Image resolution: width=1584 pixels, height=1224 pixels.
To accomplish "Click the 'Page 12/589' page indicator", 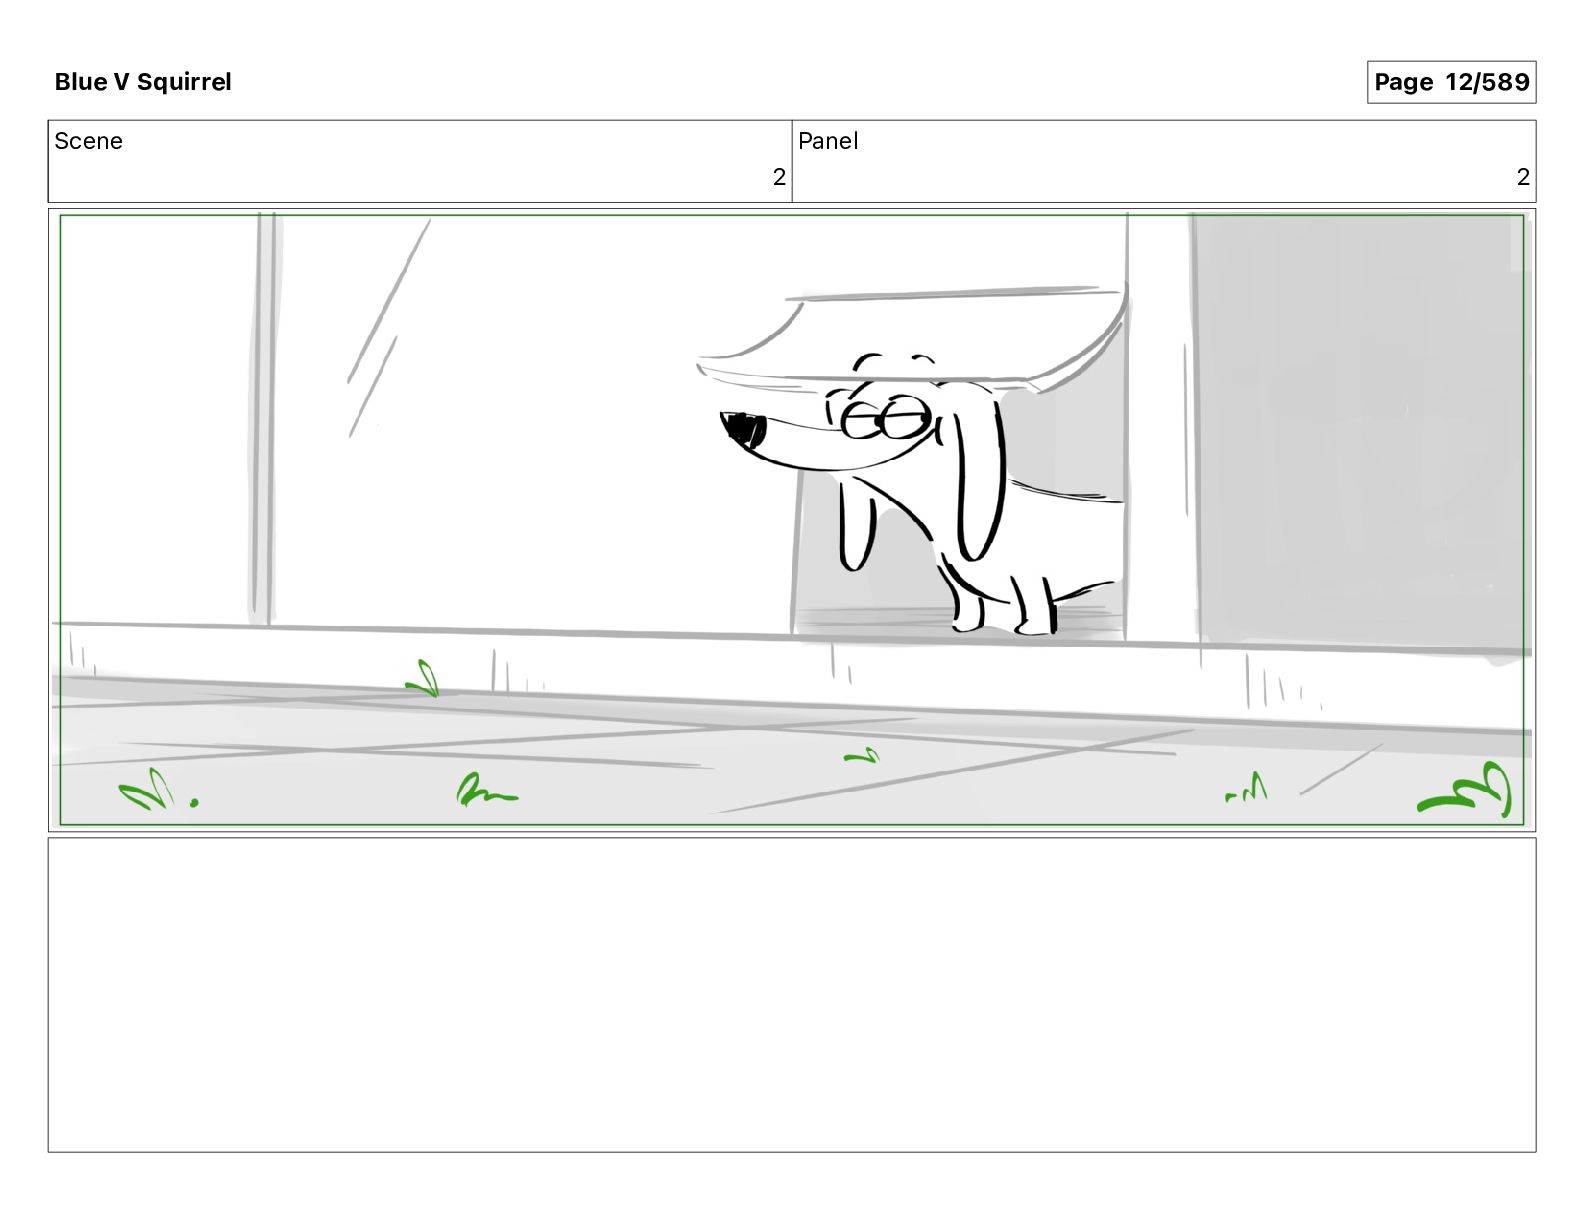I will pyautogui.click(x=1451, y=82).
